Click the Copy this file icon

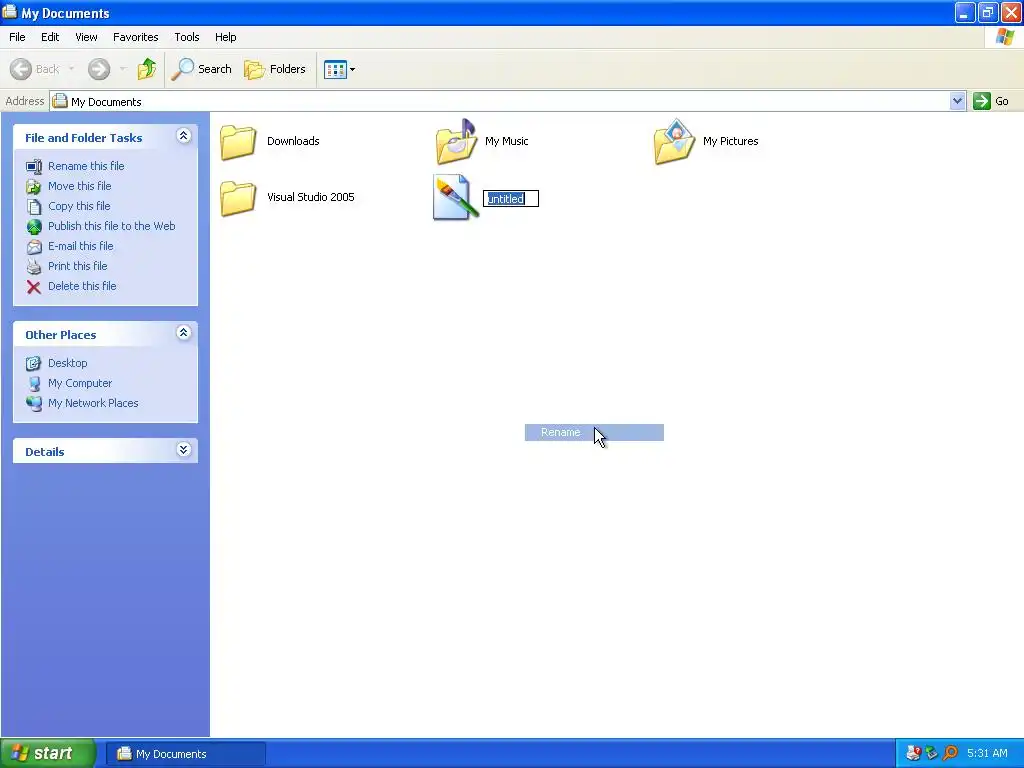pyautogui.click(x=34, y=206)
